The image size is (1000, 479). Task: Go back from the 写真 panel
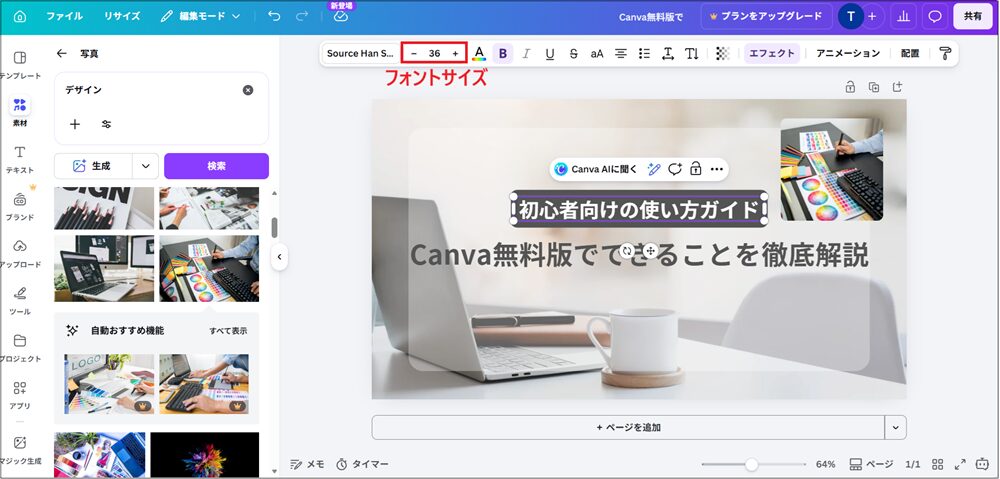click(61, 54)
